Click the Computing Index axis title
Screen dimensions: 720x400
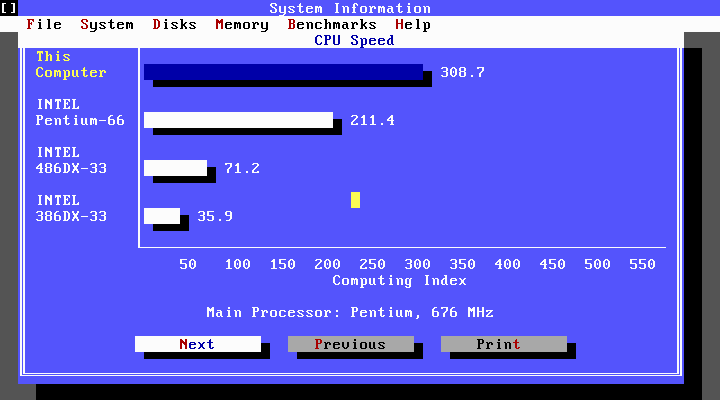tap(399, 280)
